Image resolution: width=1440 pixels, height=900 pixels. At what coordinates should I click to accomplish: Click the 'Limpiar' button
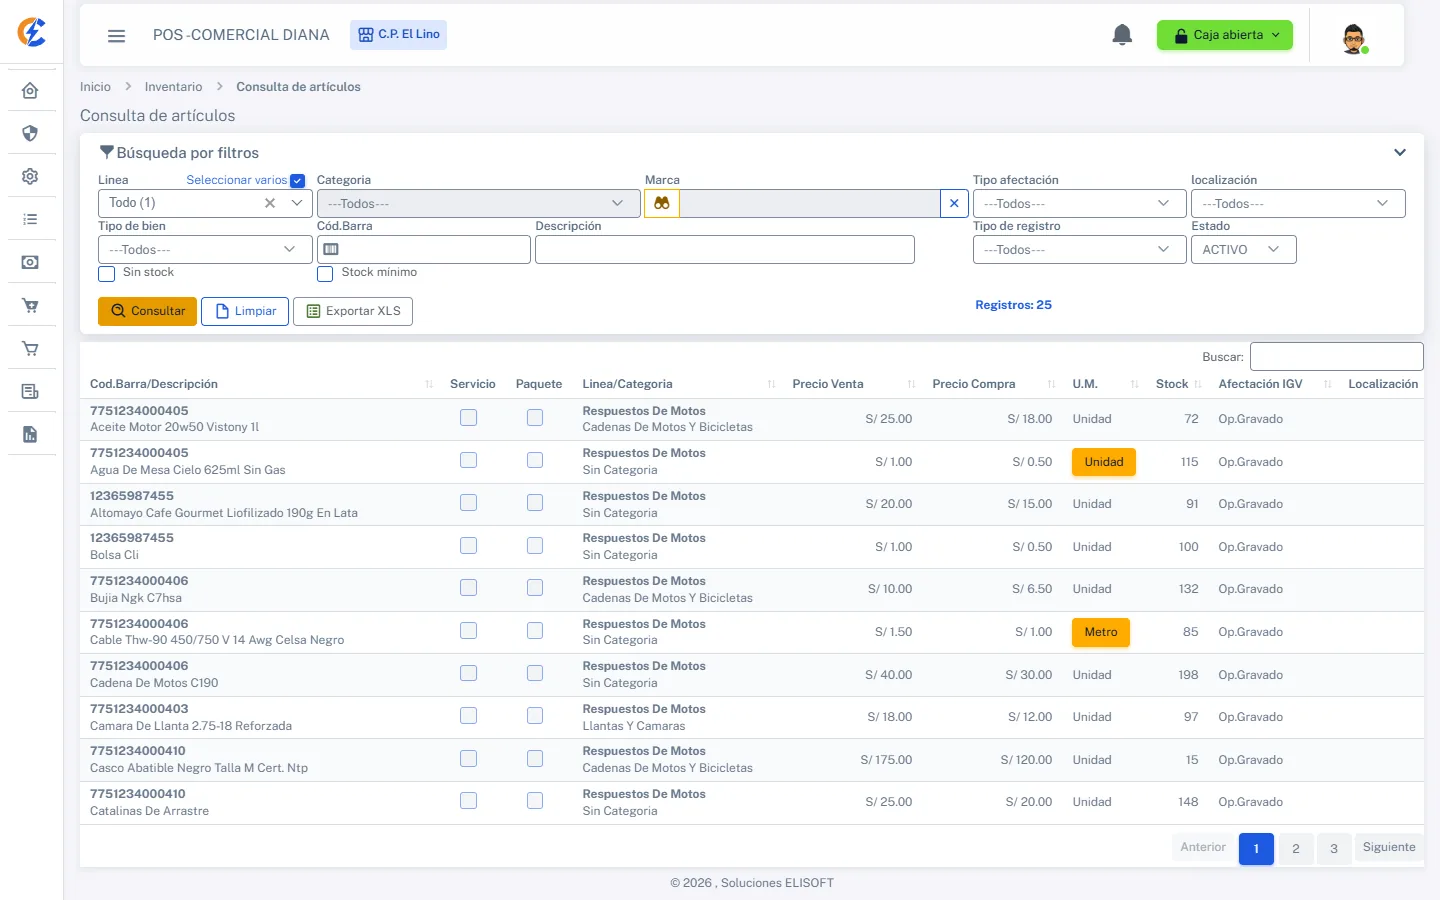coord(245,311)
